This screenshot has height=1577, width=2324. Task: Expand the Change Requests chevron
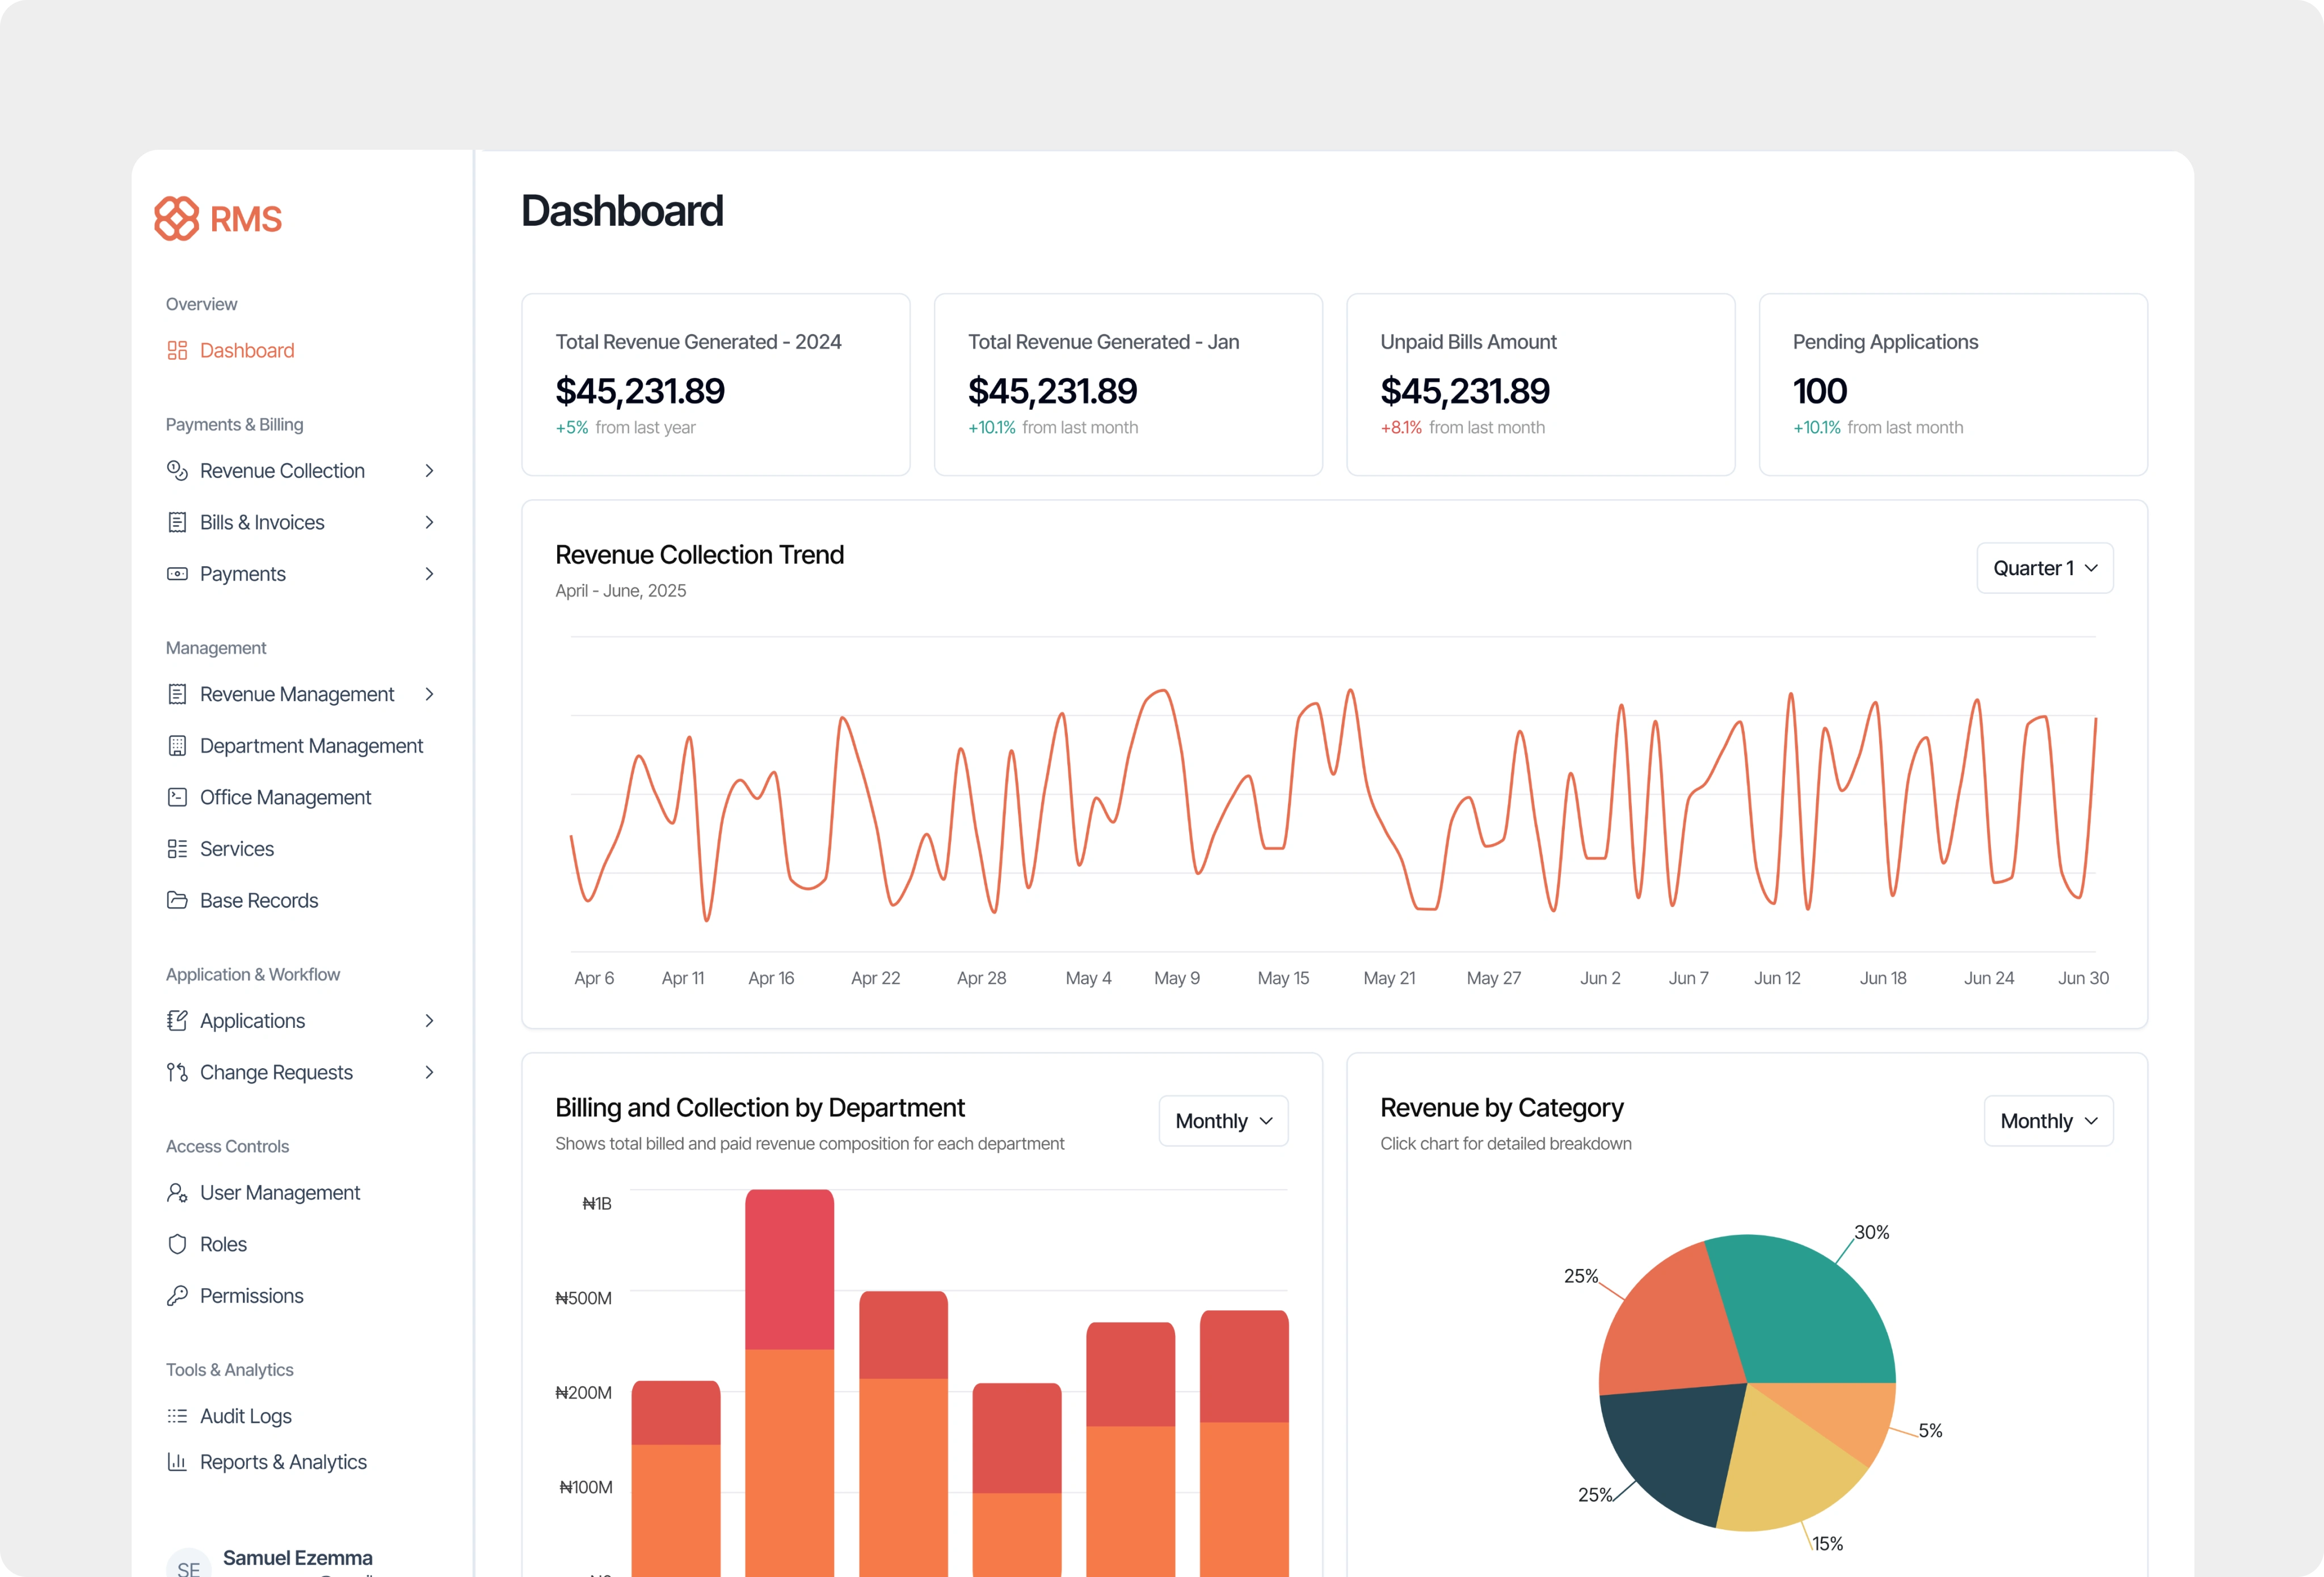coord(429,1072)
